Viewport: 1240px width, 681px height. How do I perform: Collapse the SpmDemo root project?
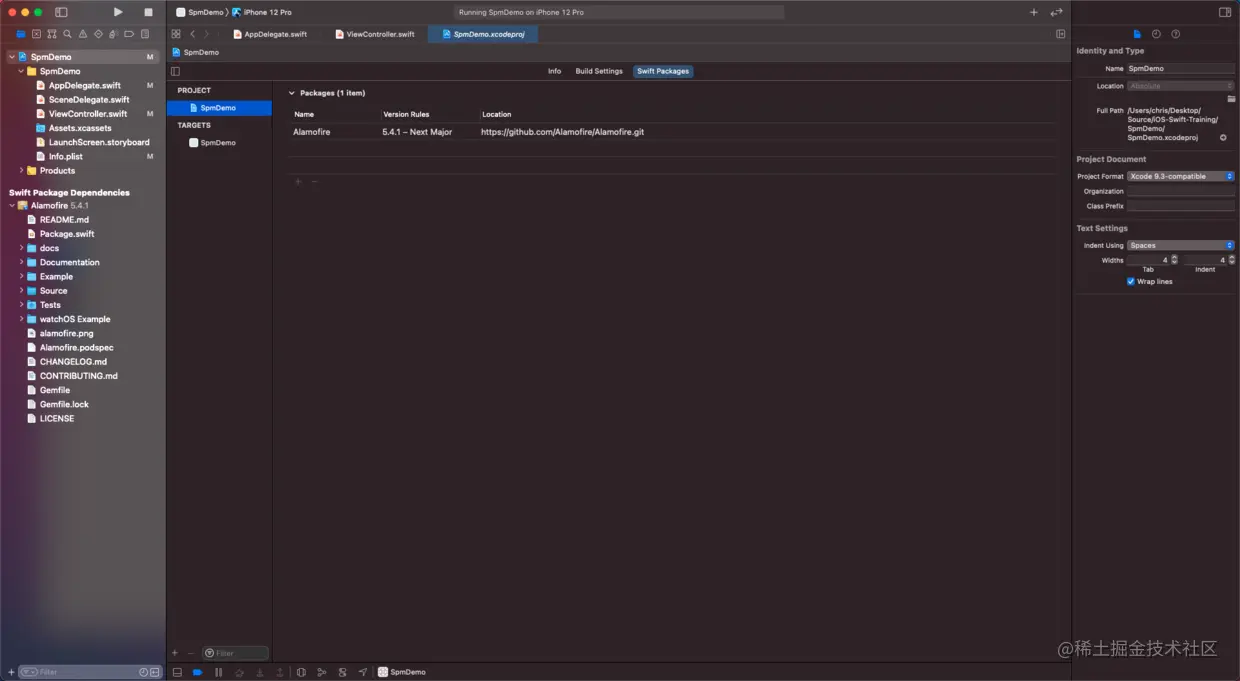tap(12, 57)
